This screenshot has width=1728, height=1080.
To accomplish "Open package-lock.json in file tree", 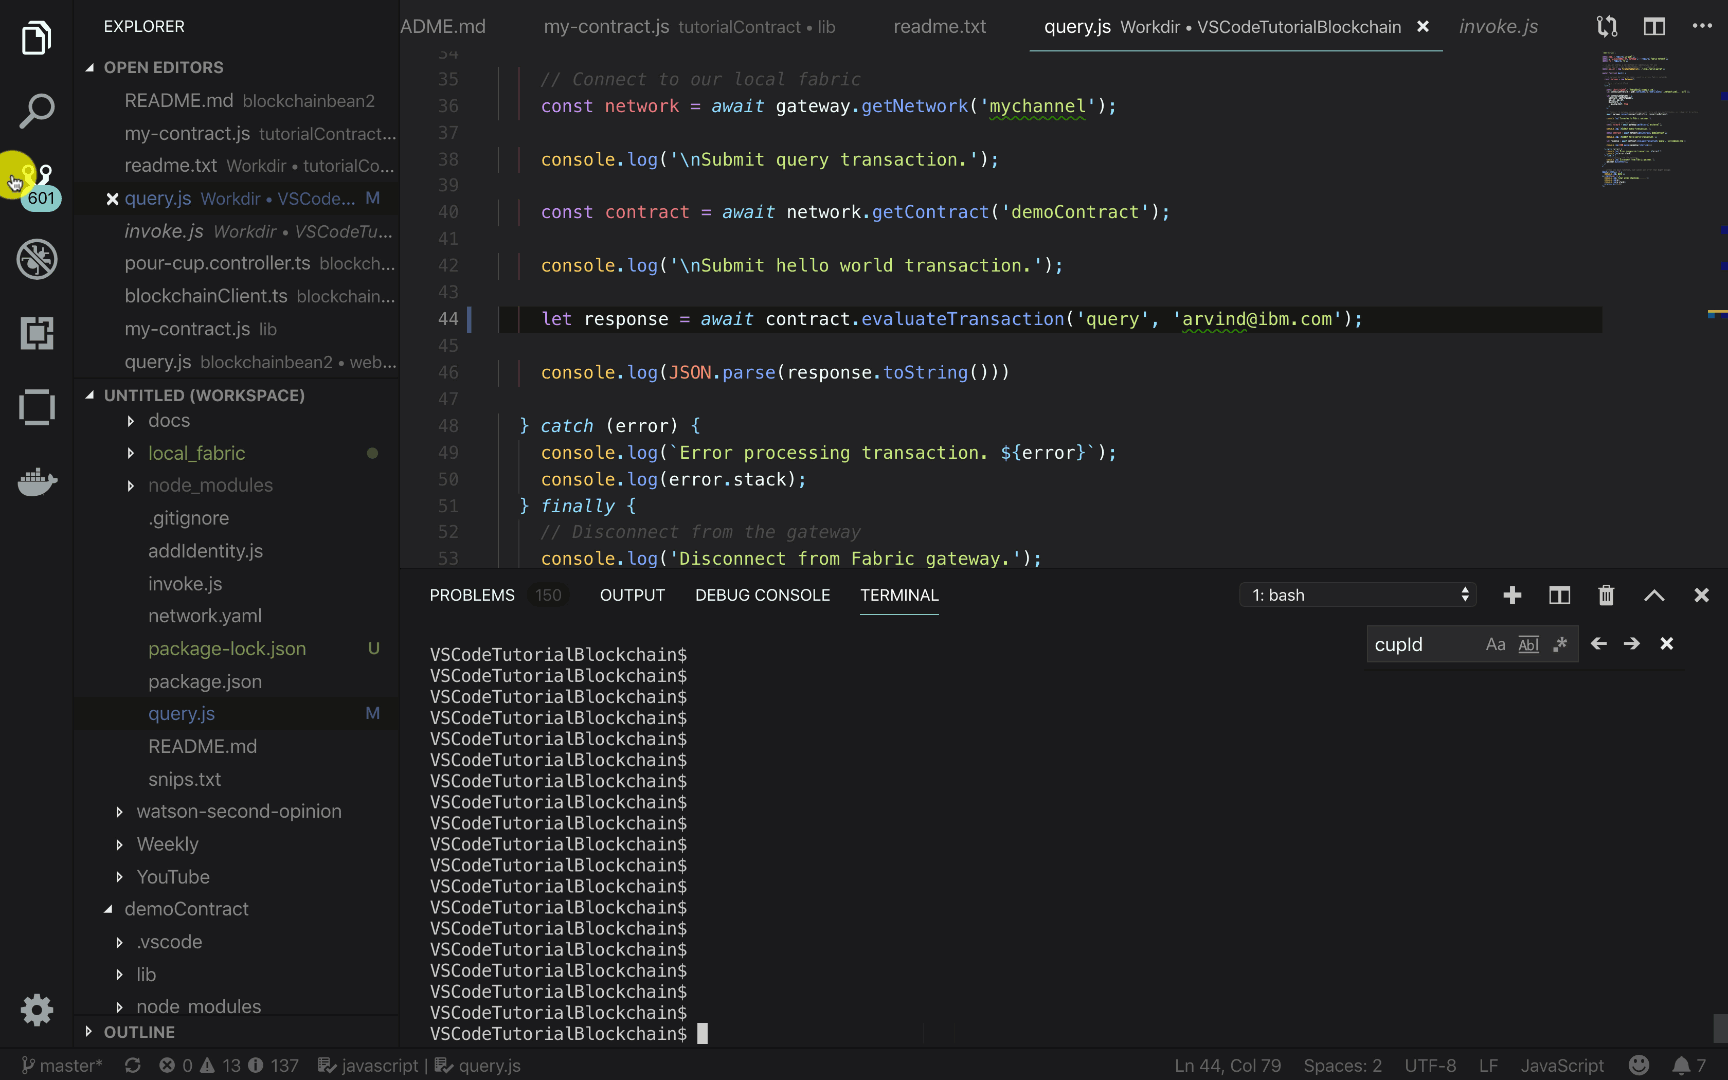I will tap(227, 649).
